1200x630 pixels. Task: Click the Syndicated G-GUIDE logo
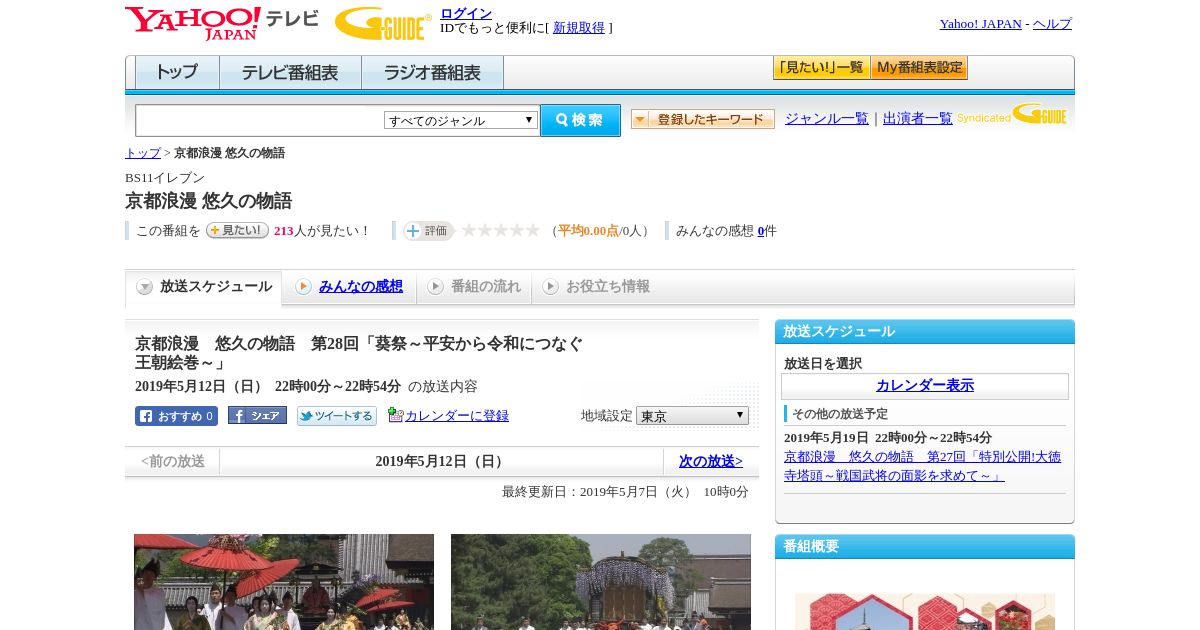(1012, 115)
